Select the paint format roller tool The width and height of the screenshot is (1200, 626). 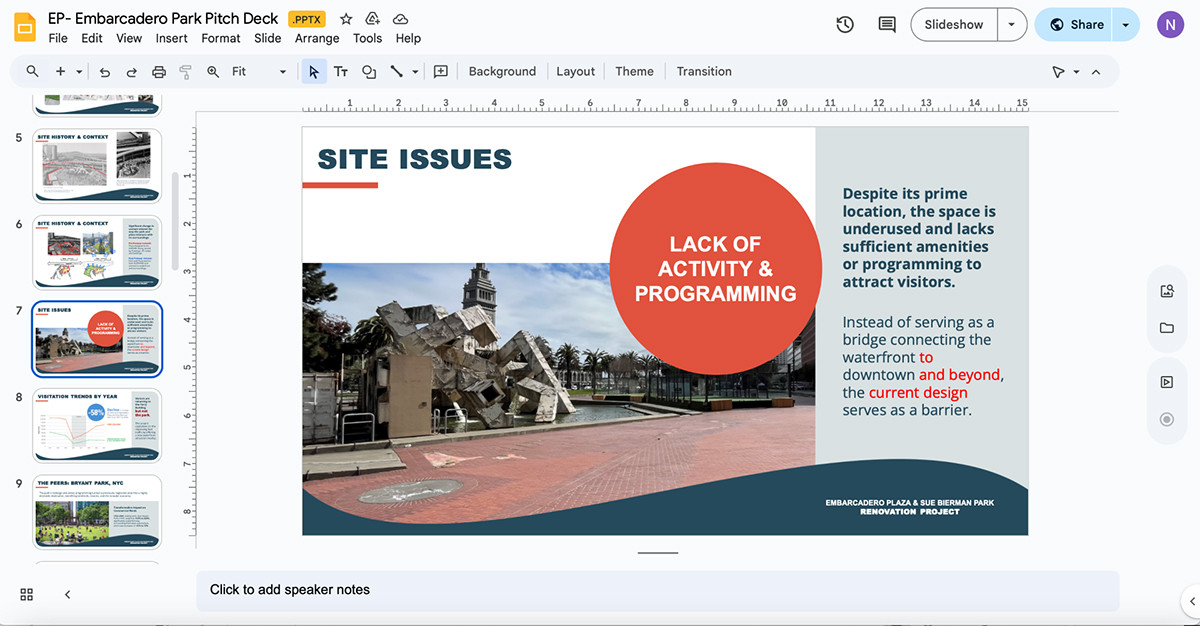click(x=185, y=72)
